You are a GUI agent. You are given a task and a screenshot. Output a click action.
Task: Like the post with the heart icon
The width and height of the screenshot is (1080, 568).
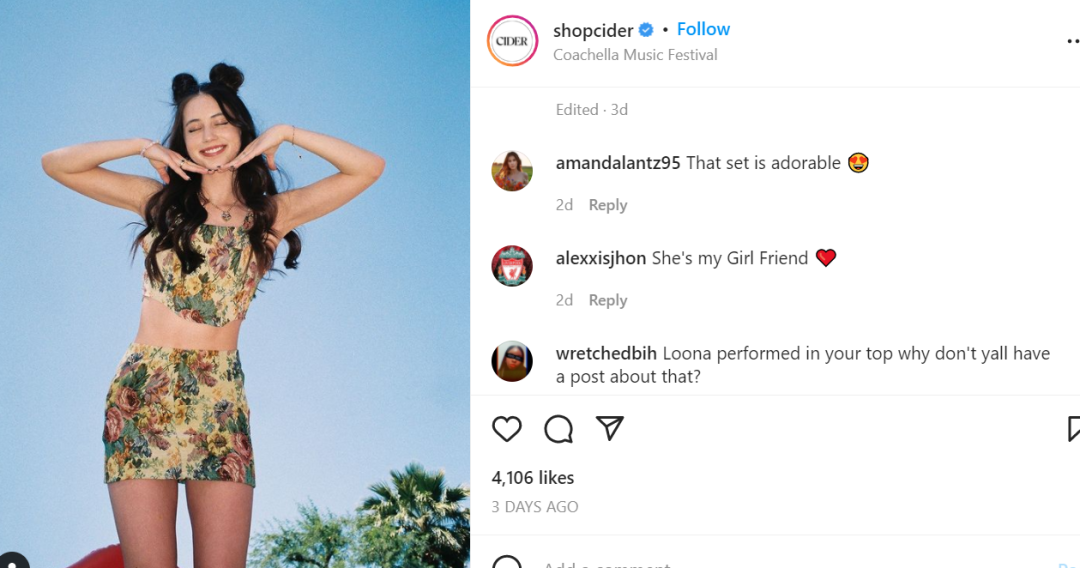pyautogui.click(x=507, y=429)
